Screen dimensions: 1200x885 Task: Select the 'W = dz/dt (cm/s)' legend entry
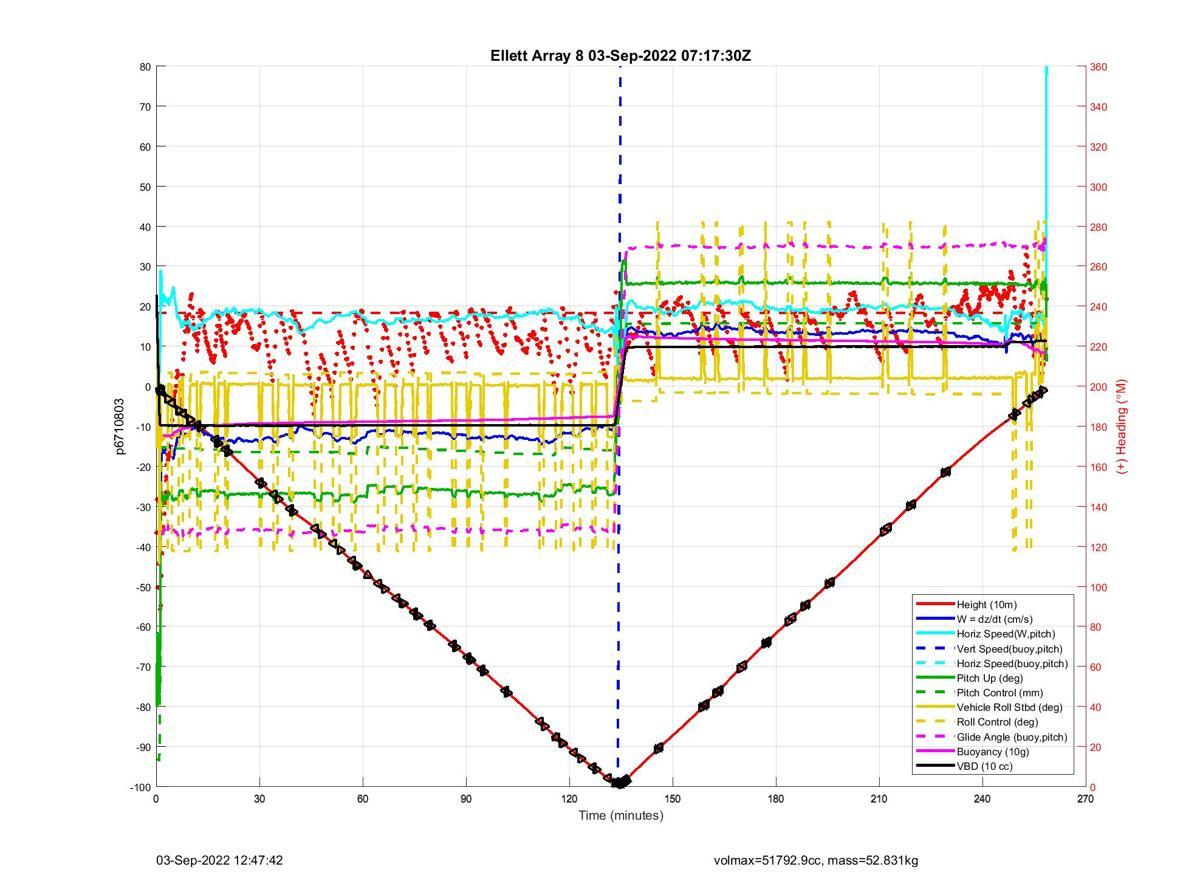click(x=995, y=619)
